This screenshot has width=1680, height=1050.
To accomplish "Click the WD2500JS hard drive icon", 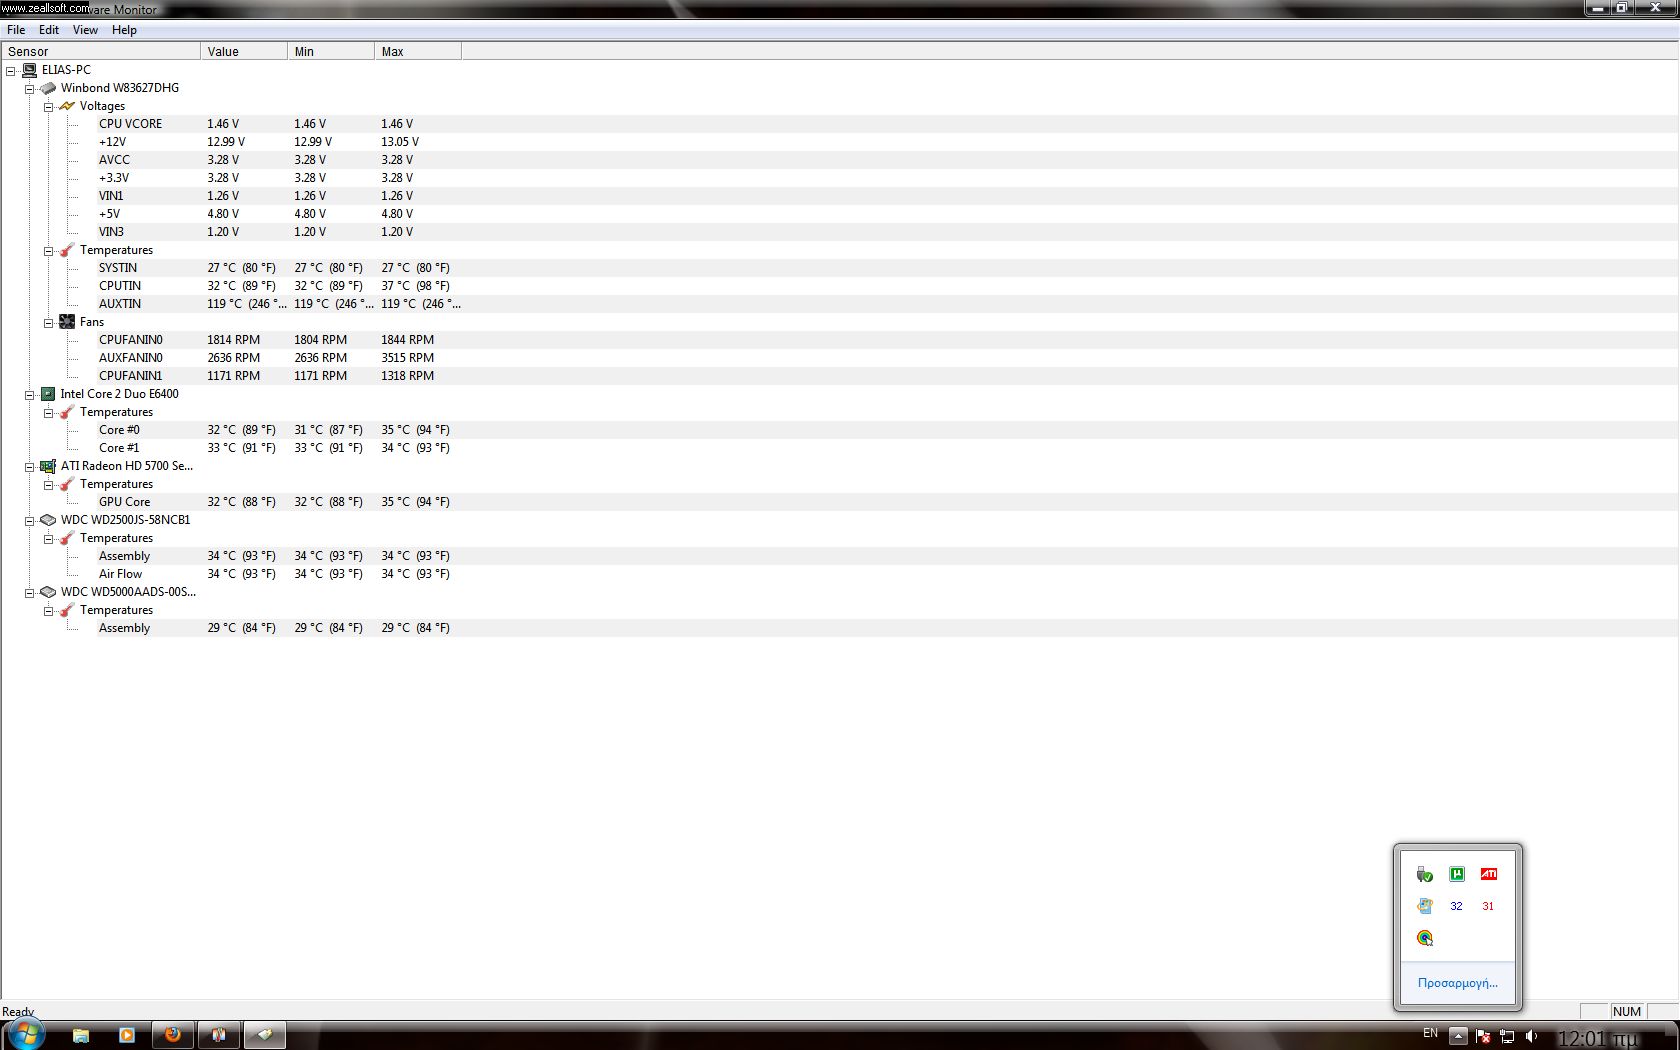I will coord(48,520).
